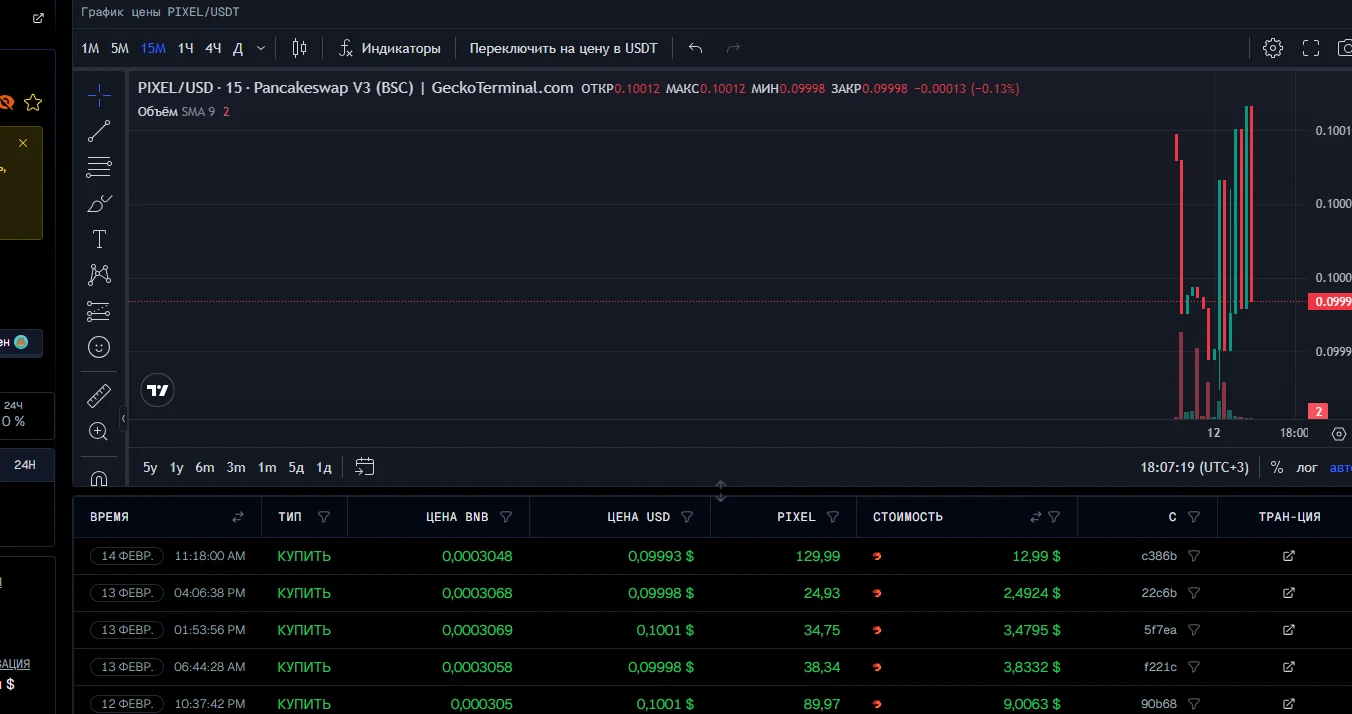The width and height of the screenshot is (1352, 714).
Task: Open the forecasting and position tools
Action: coord(99,311)
